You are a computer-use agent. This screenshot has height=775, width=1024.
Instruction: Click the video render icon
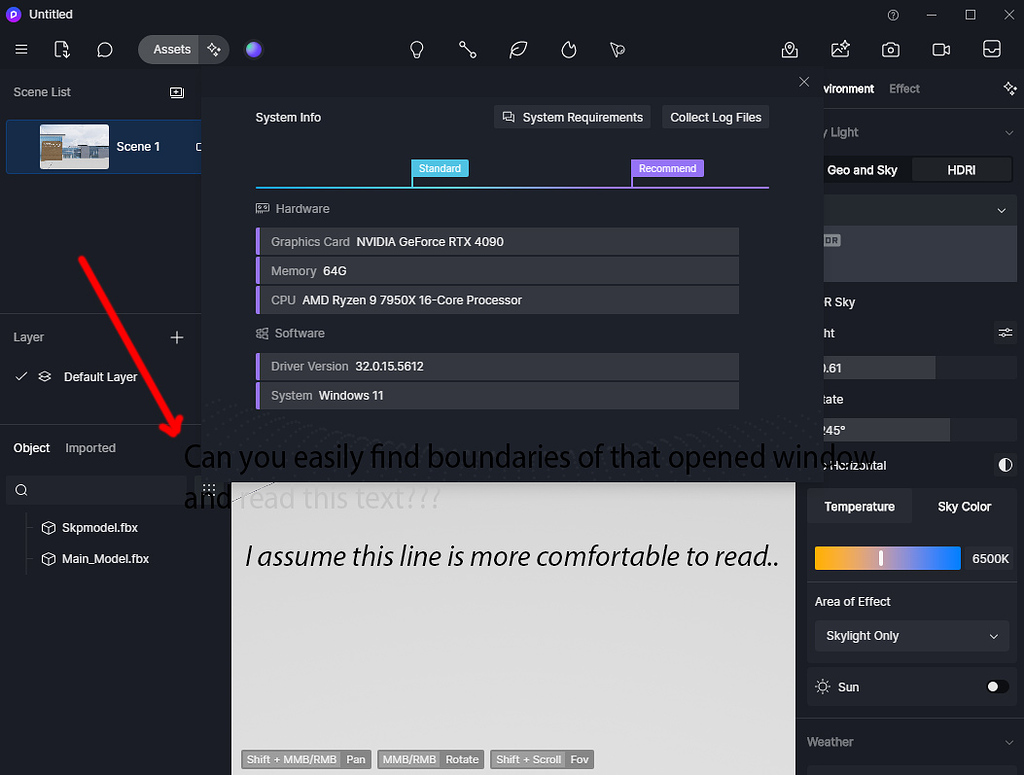(940, 49)
